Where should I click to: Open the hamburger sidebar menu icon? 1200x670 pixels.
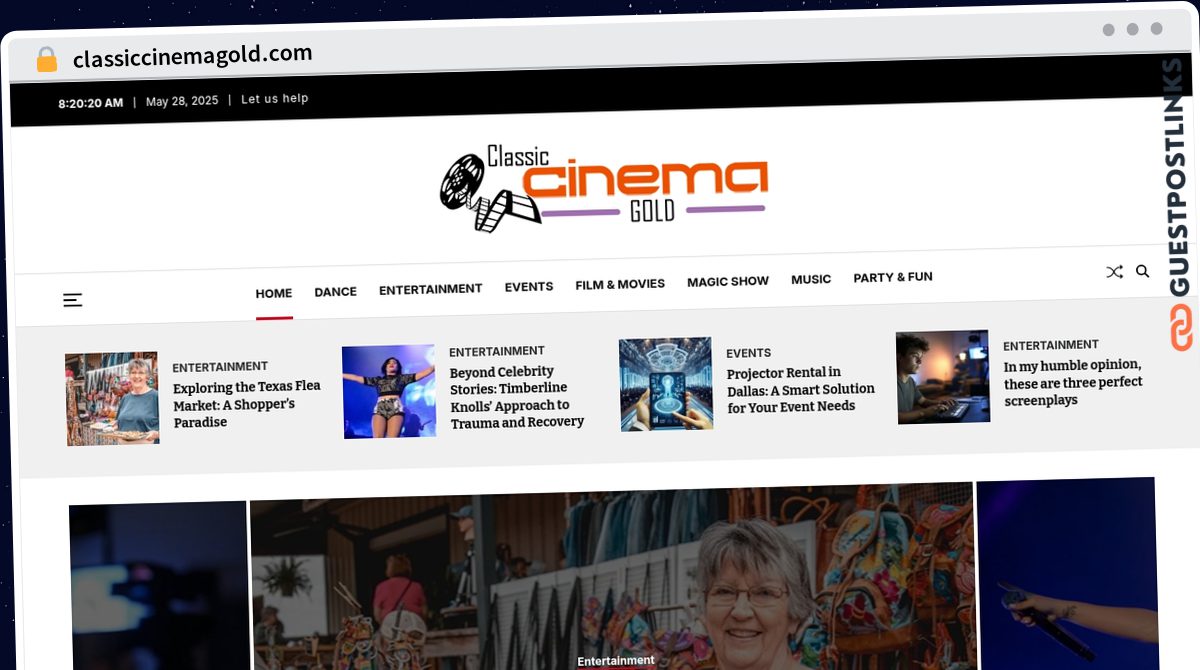(x=73, y=300)
